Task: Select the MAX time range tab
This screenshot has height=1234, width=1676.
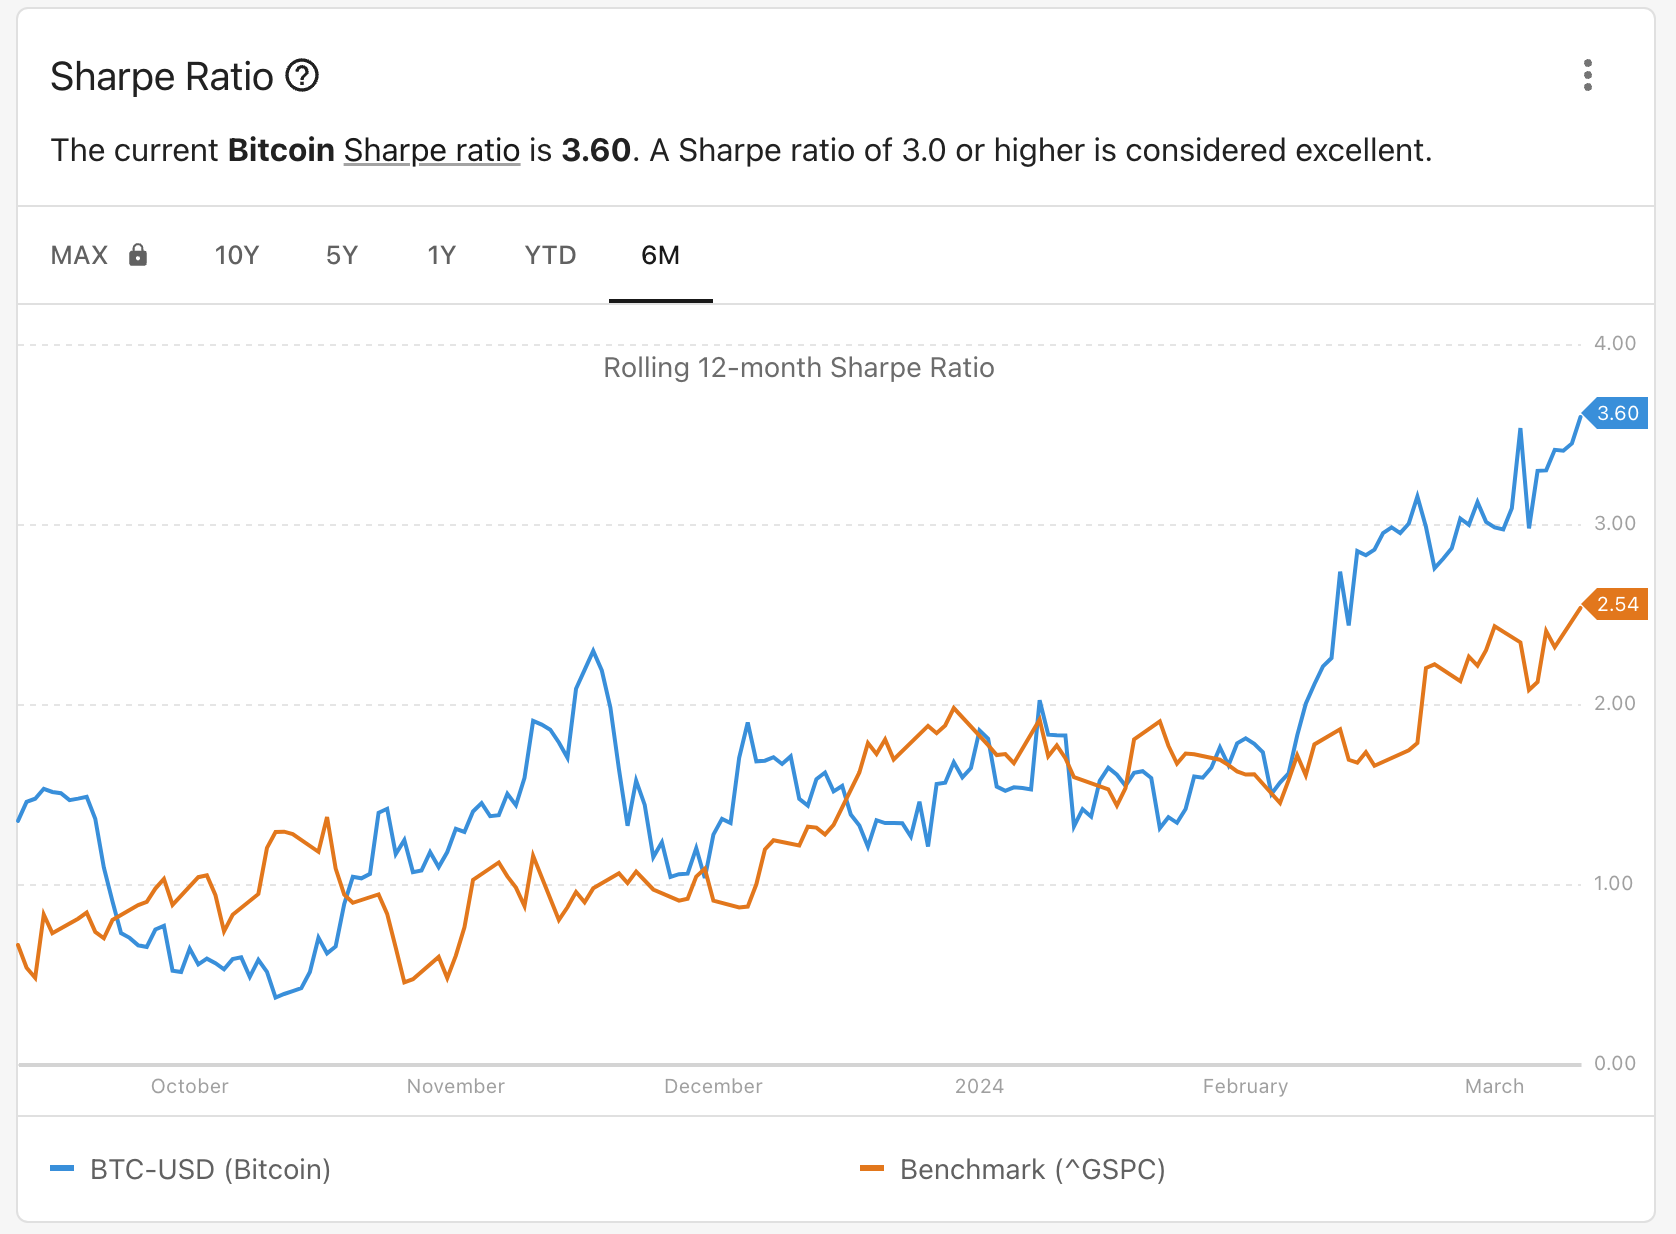Action: (x=79, y=256)
